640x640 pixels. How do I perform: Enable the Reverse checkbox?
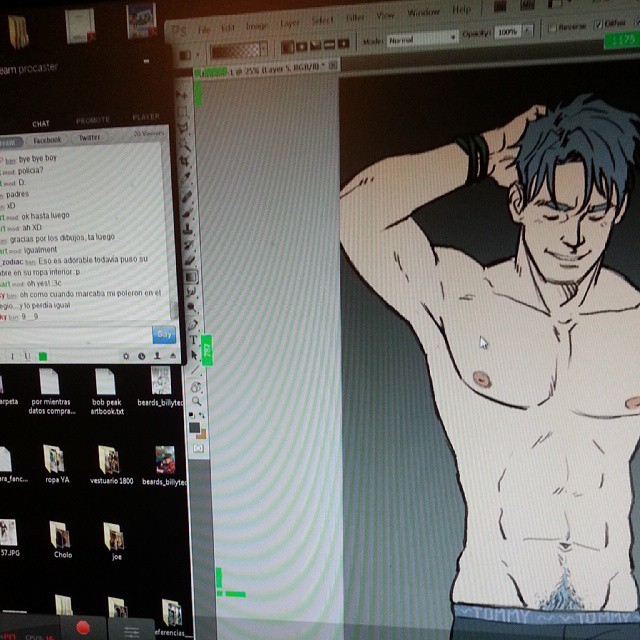552,29
